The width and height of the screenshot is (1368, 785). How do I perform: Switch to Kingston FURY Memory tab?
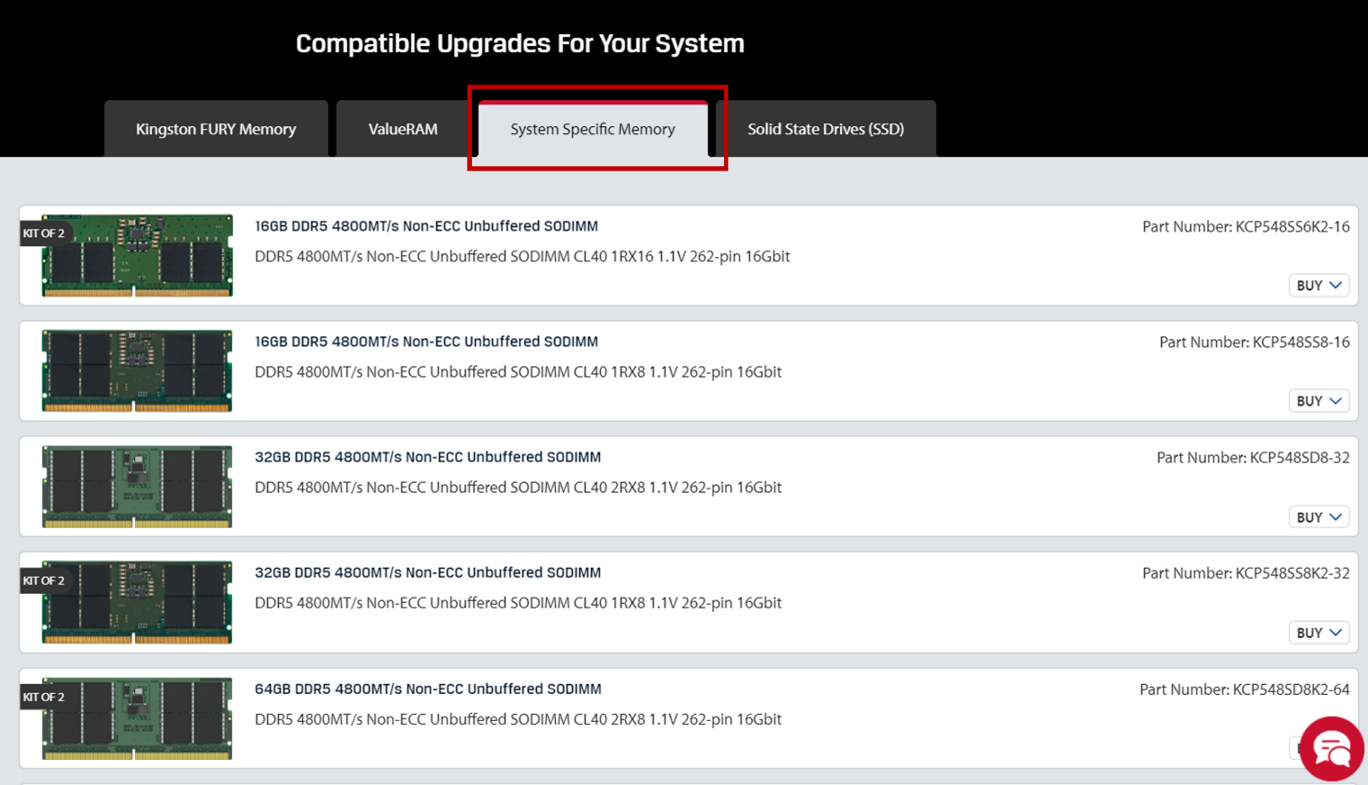pyautogui.click(x=216, y=129)
